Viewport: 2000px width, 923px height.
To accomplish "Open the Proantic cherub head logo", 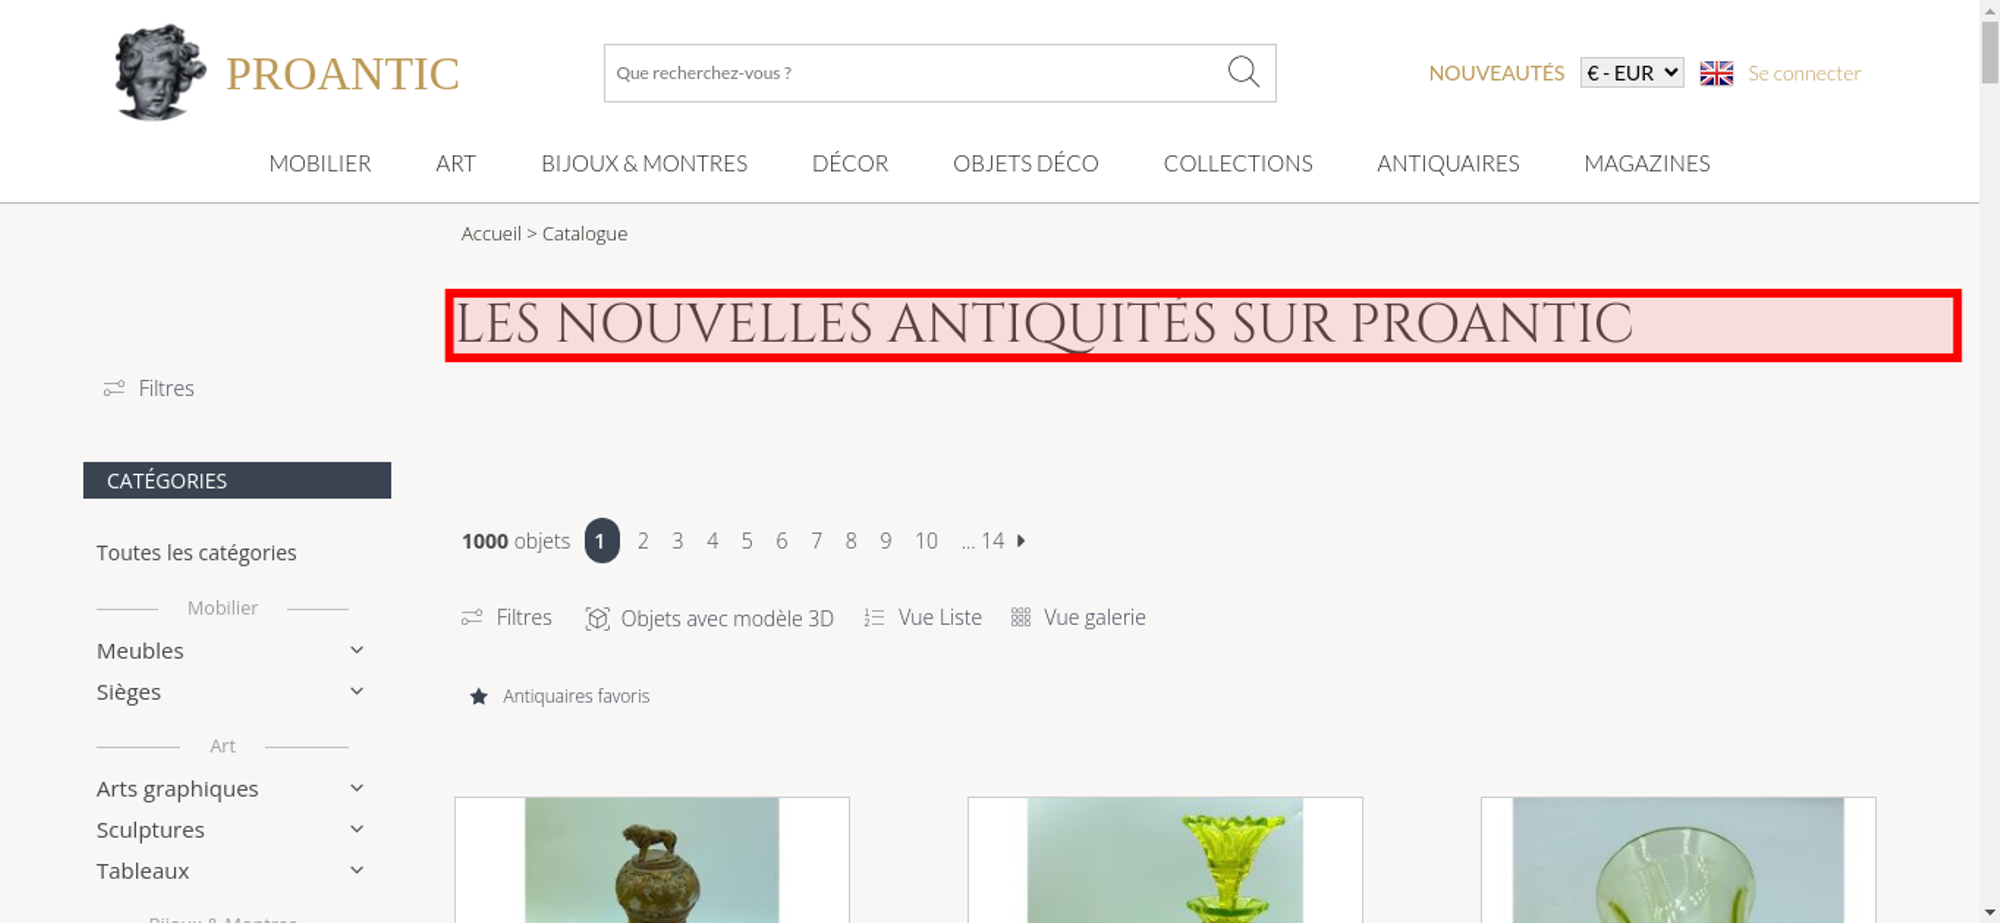I will pyautogui.click(x=160, y=72).
